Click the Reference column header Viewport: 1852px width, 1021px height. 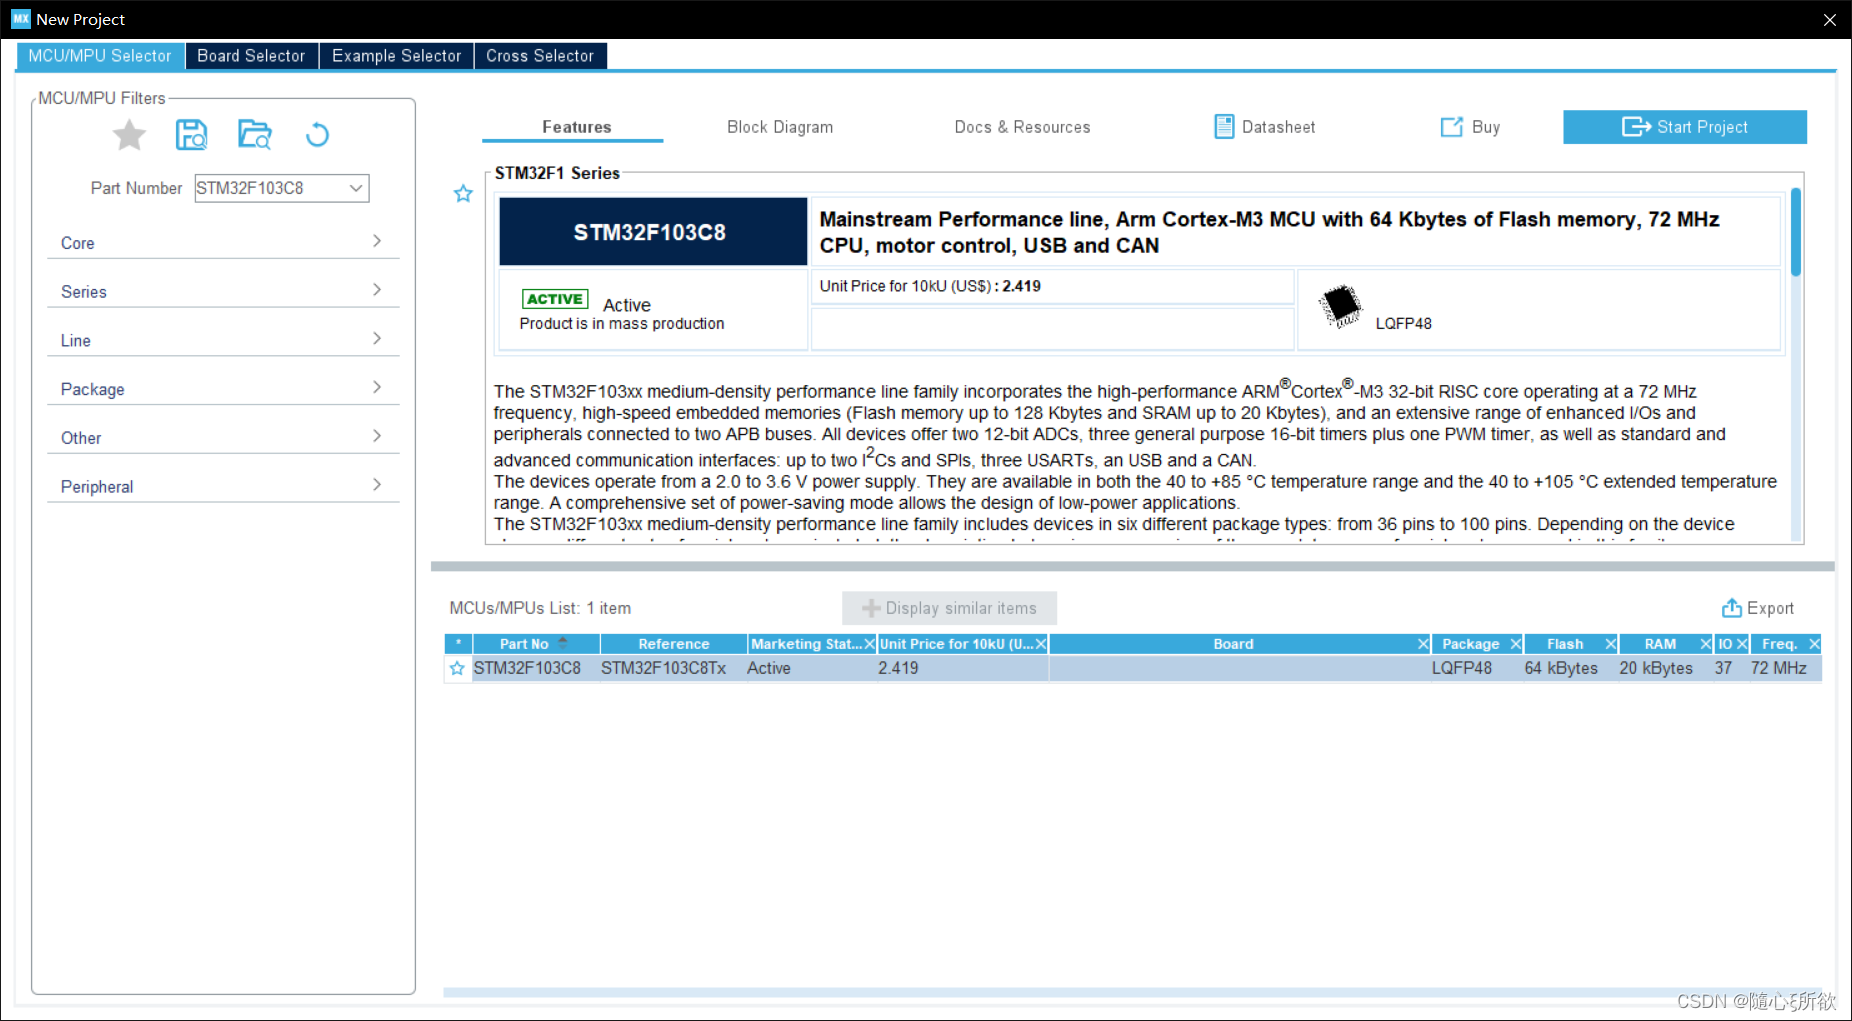[674, 644]
